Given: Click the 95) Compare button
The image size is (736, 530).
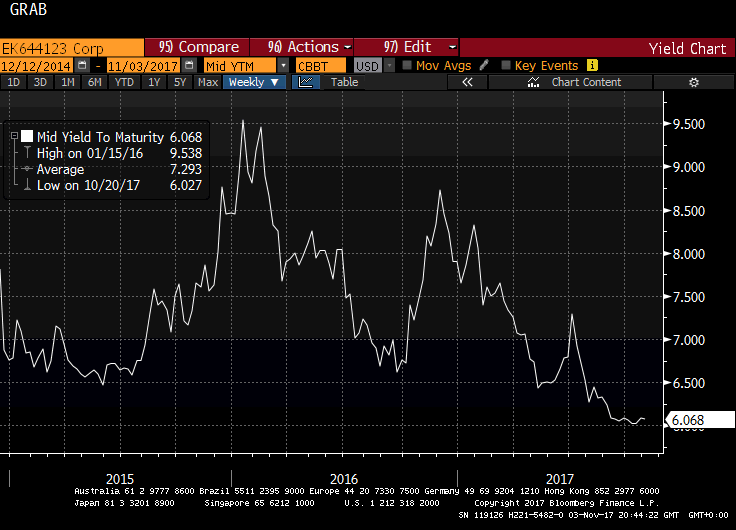Looking at the screenshot, I should pyautogui.click(x=197, y=47).
